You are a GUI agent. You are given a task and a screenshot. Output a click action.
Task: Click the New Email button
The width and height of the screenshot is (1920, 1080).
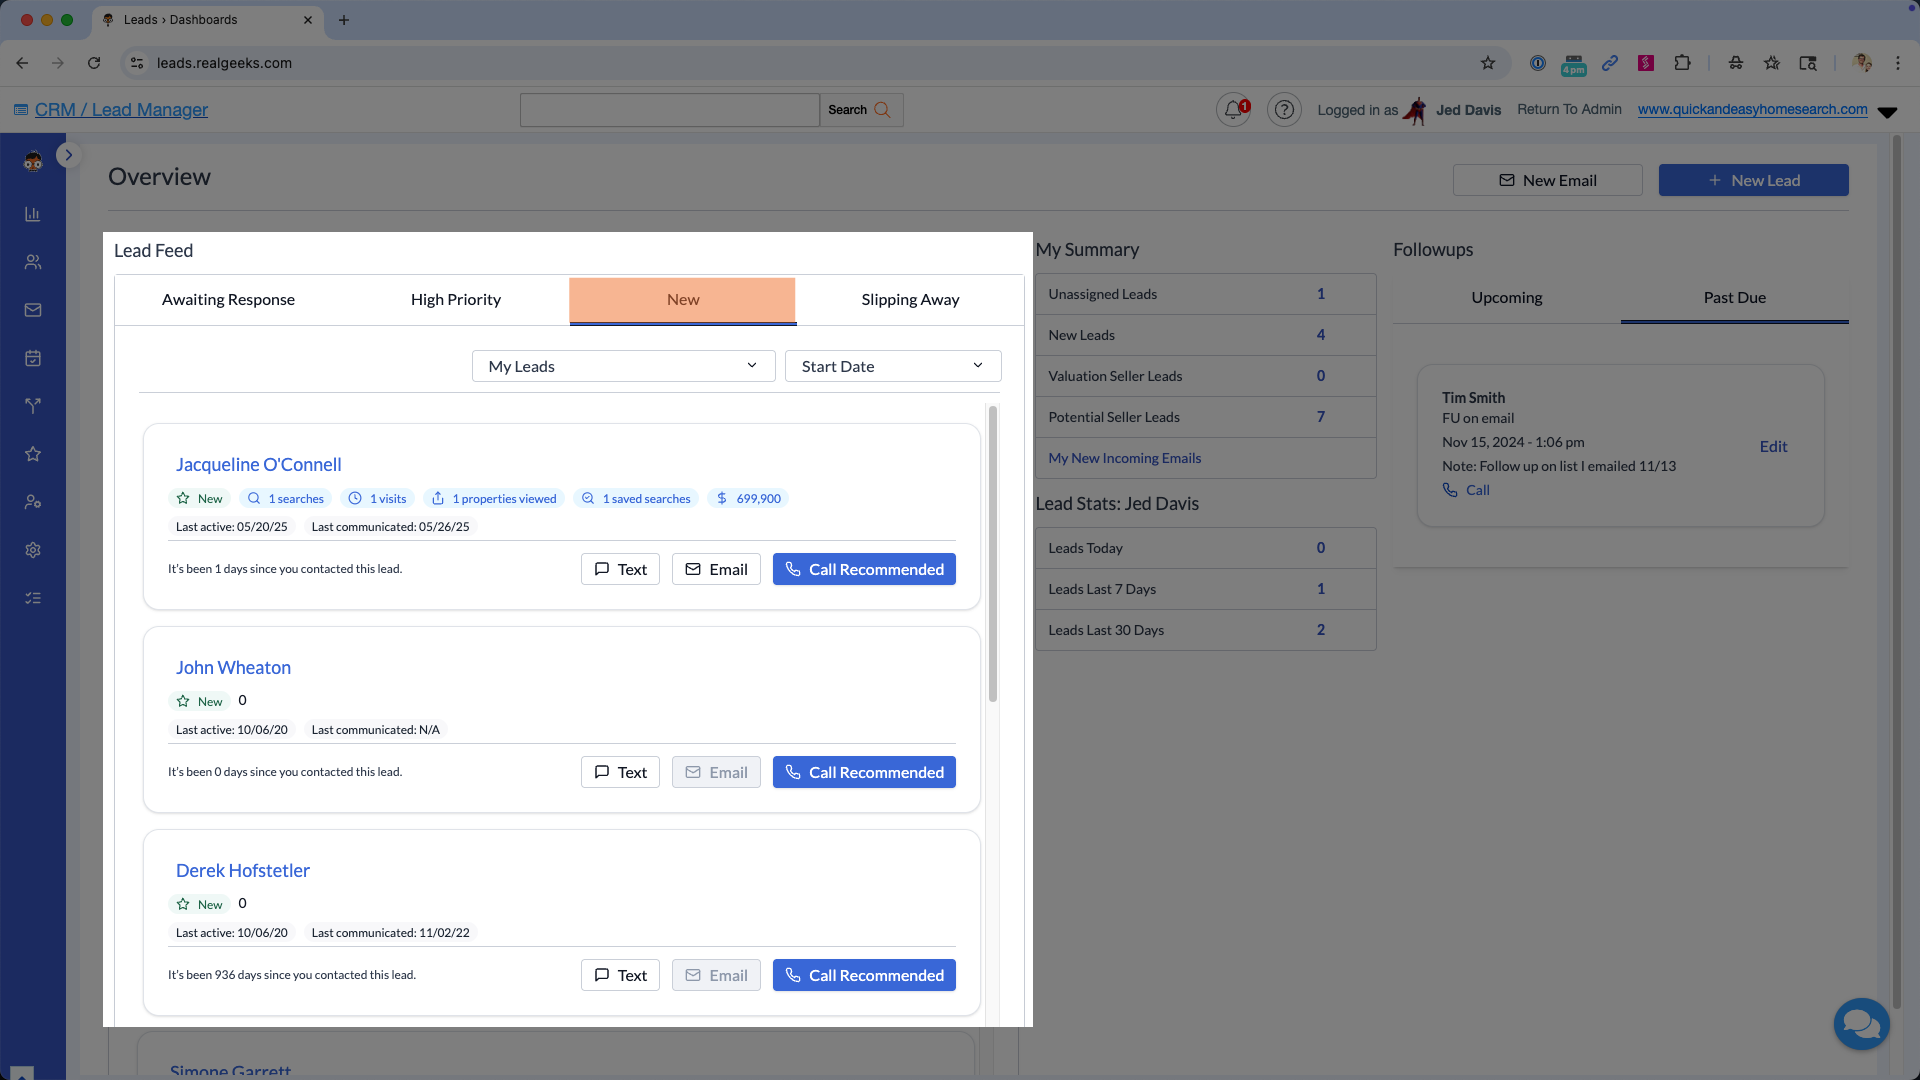[x=1547, y=180]
